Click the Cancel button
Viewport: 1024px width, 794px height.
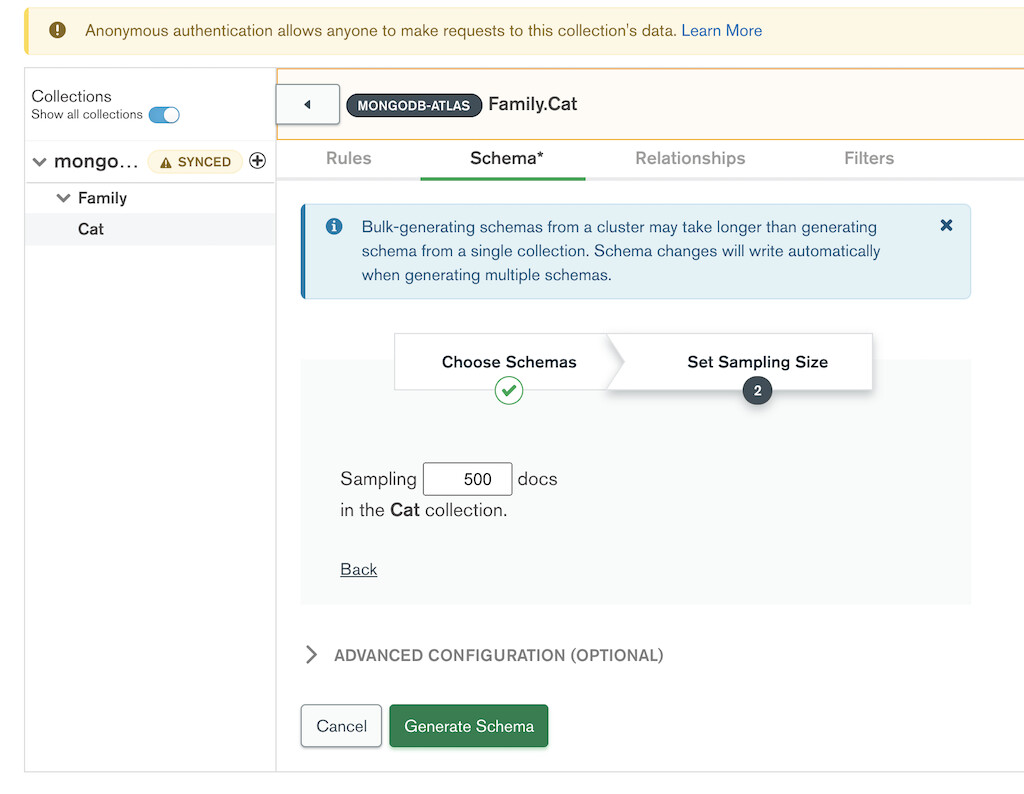[341, 726]
